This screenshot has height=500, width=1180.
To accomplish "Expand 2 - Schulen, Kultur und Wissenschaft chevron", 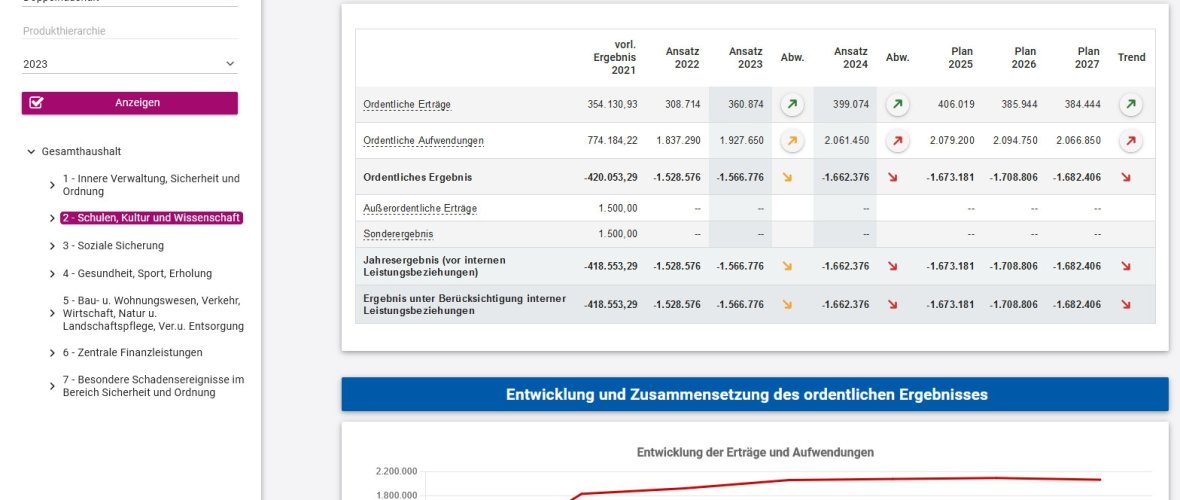I will 52,218.
